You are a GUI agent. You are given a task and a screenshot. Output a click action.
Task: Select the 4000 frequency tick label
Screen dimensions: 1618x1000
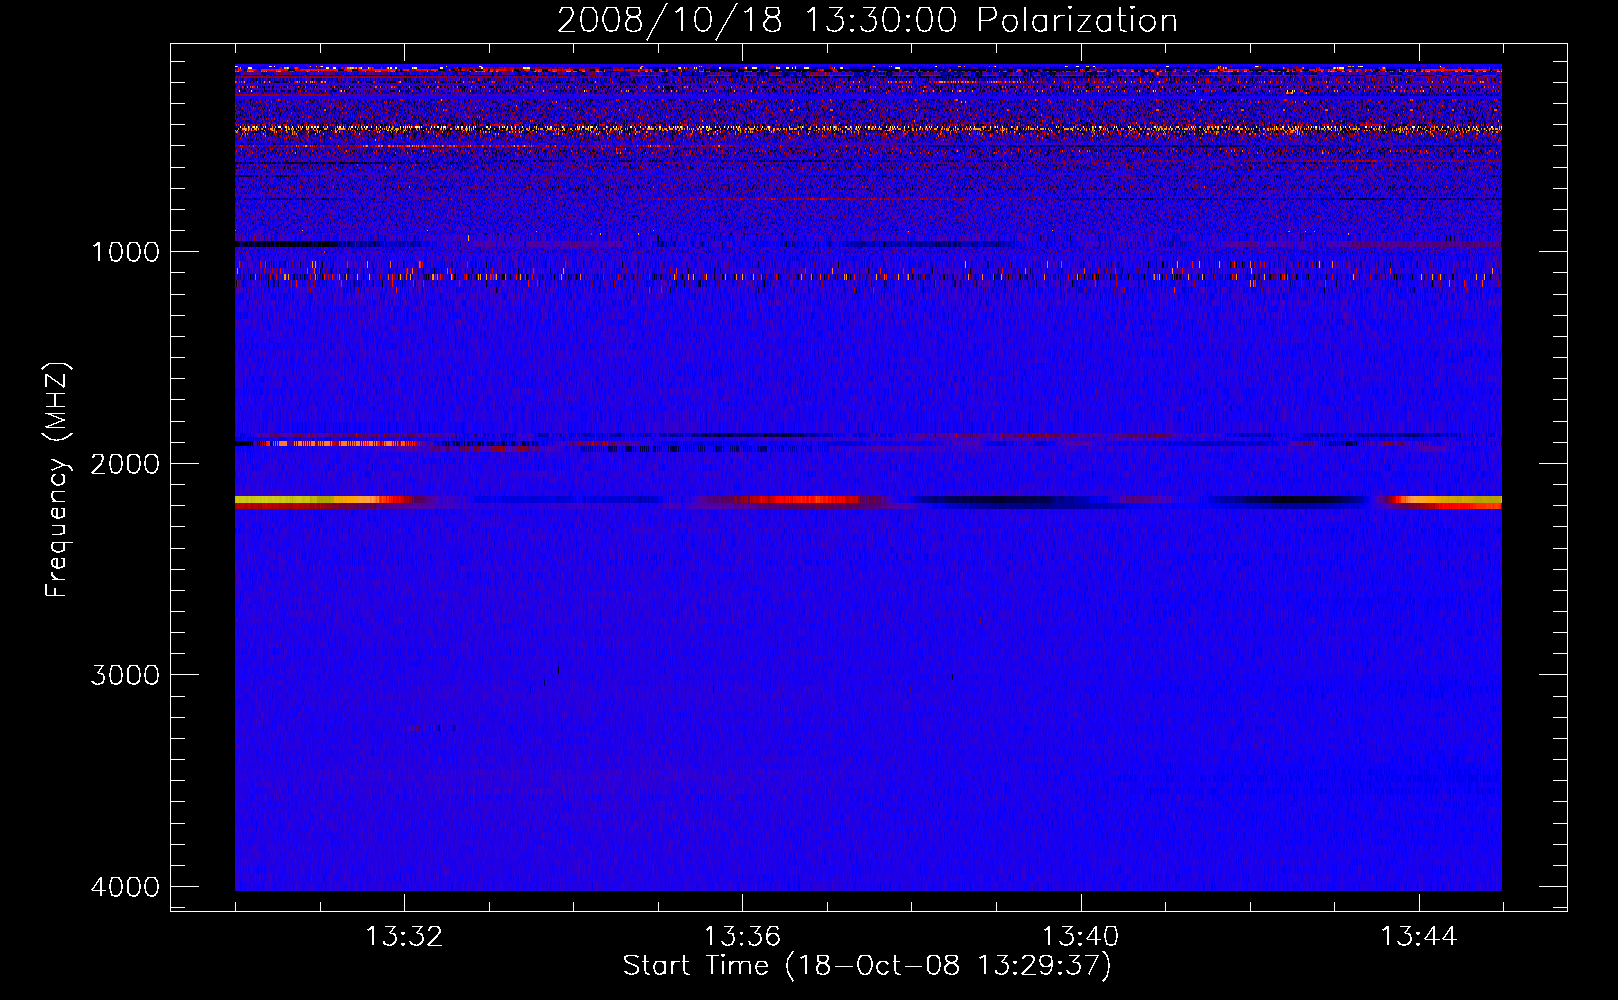125,887
